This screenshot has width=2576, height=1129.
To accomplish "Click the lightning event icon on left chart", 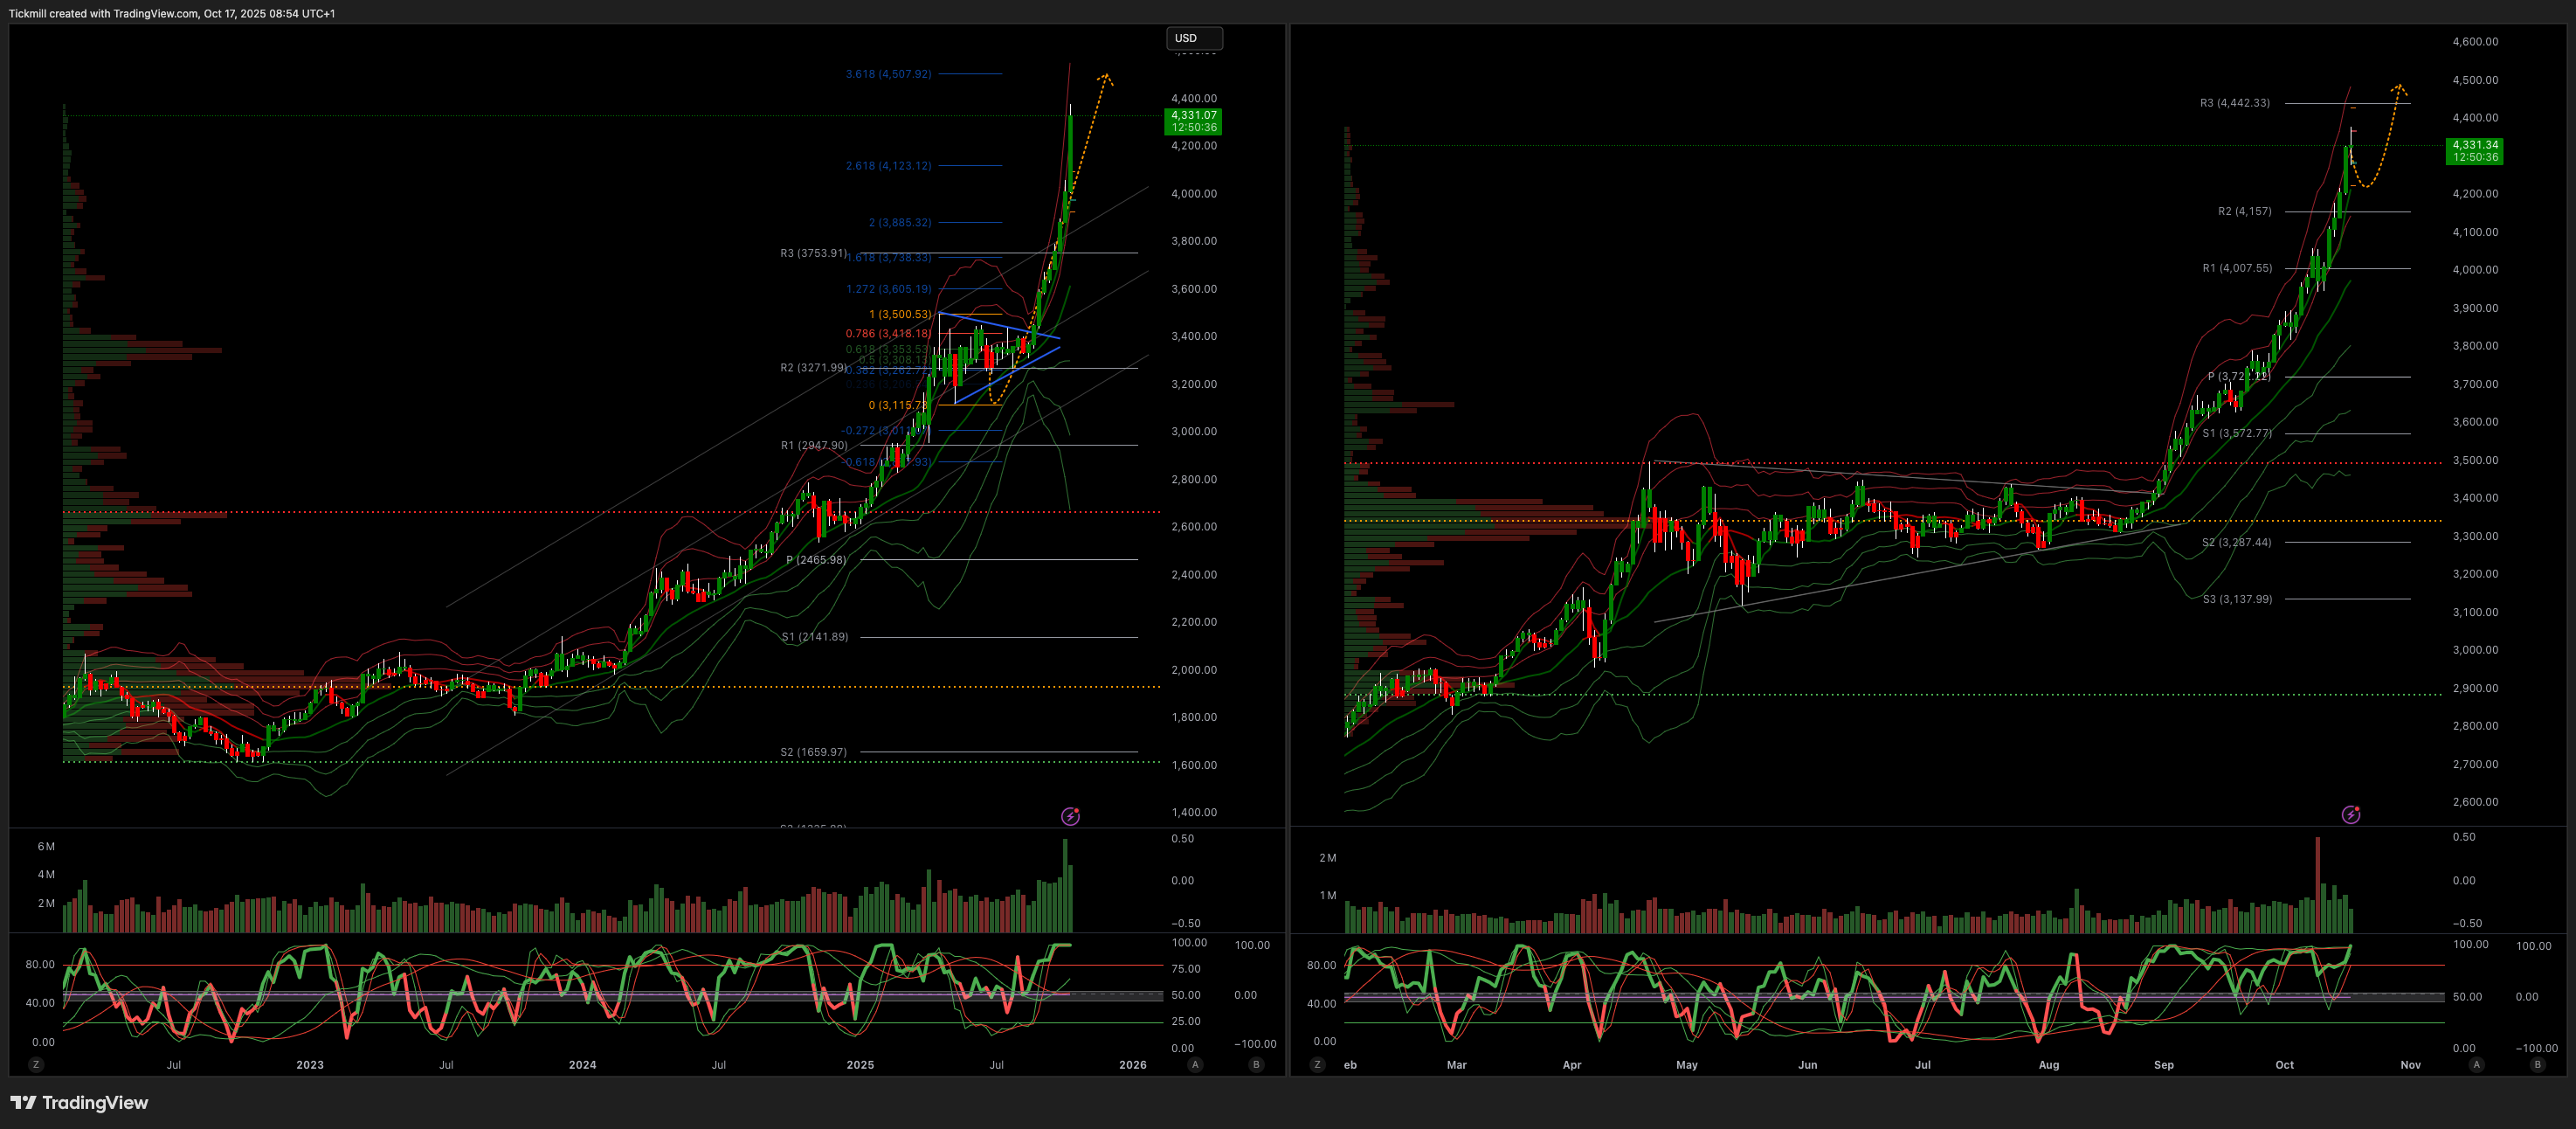I will click(x=1070, y=816).
